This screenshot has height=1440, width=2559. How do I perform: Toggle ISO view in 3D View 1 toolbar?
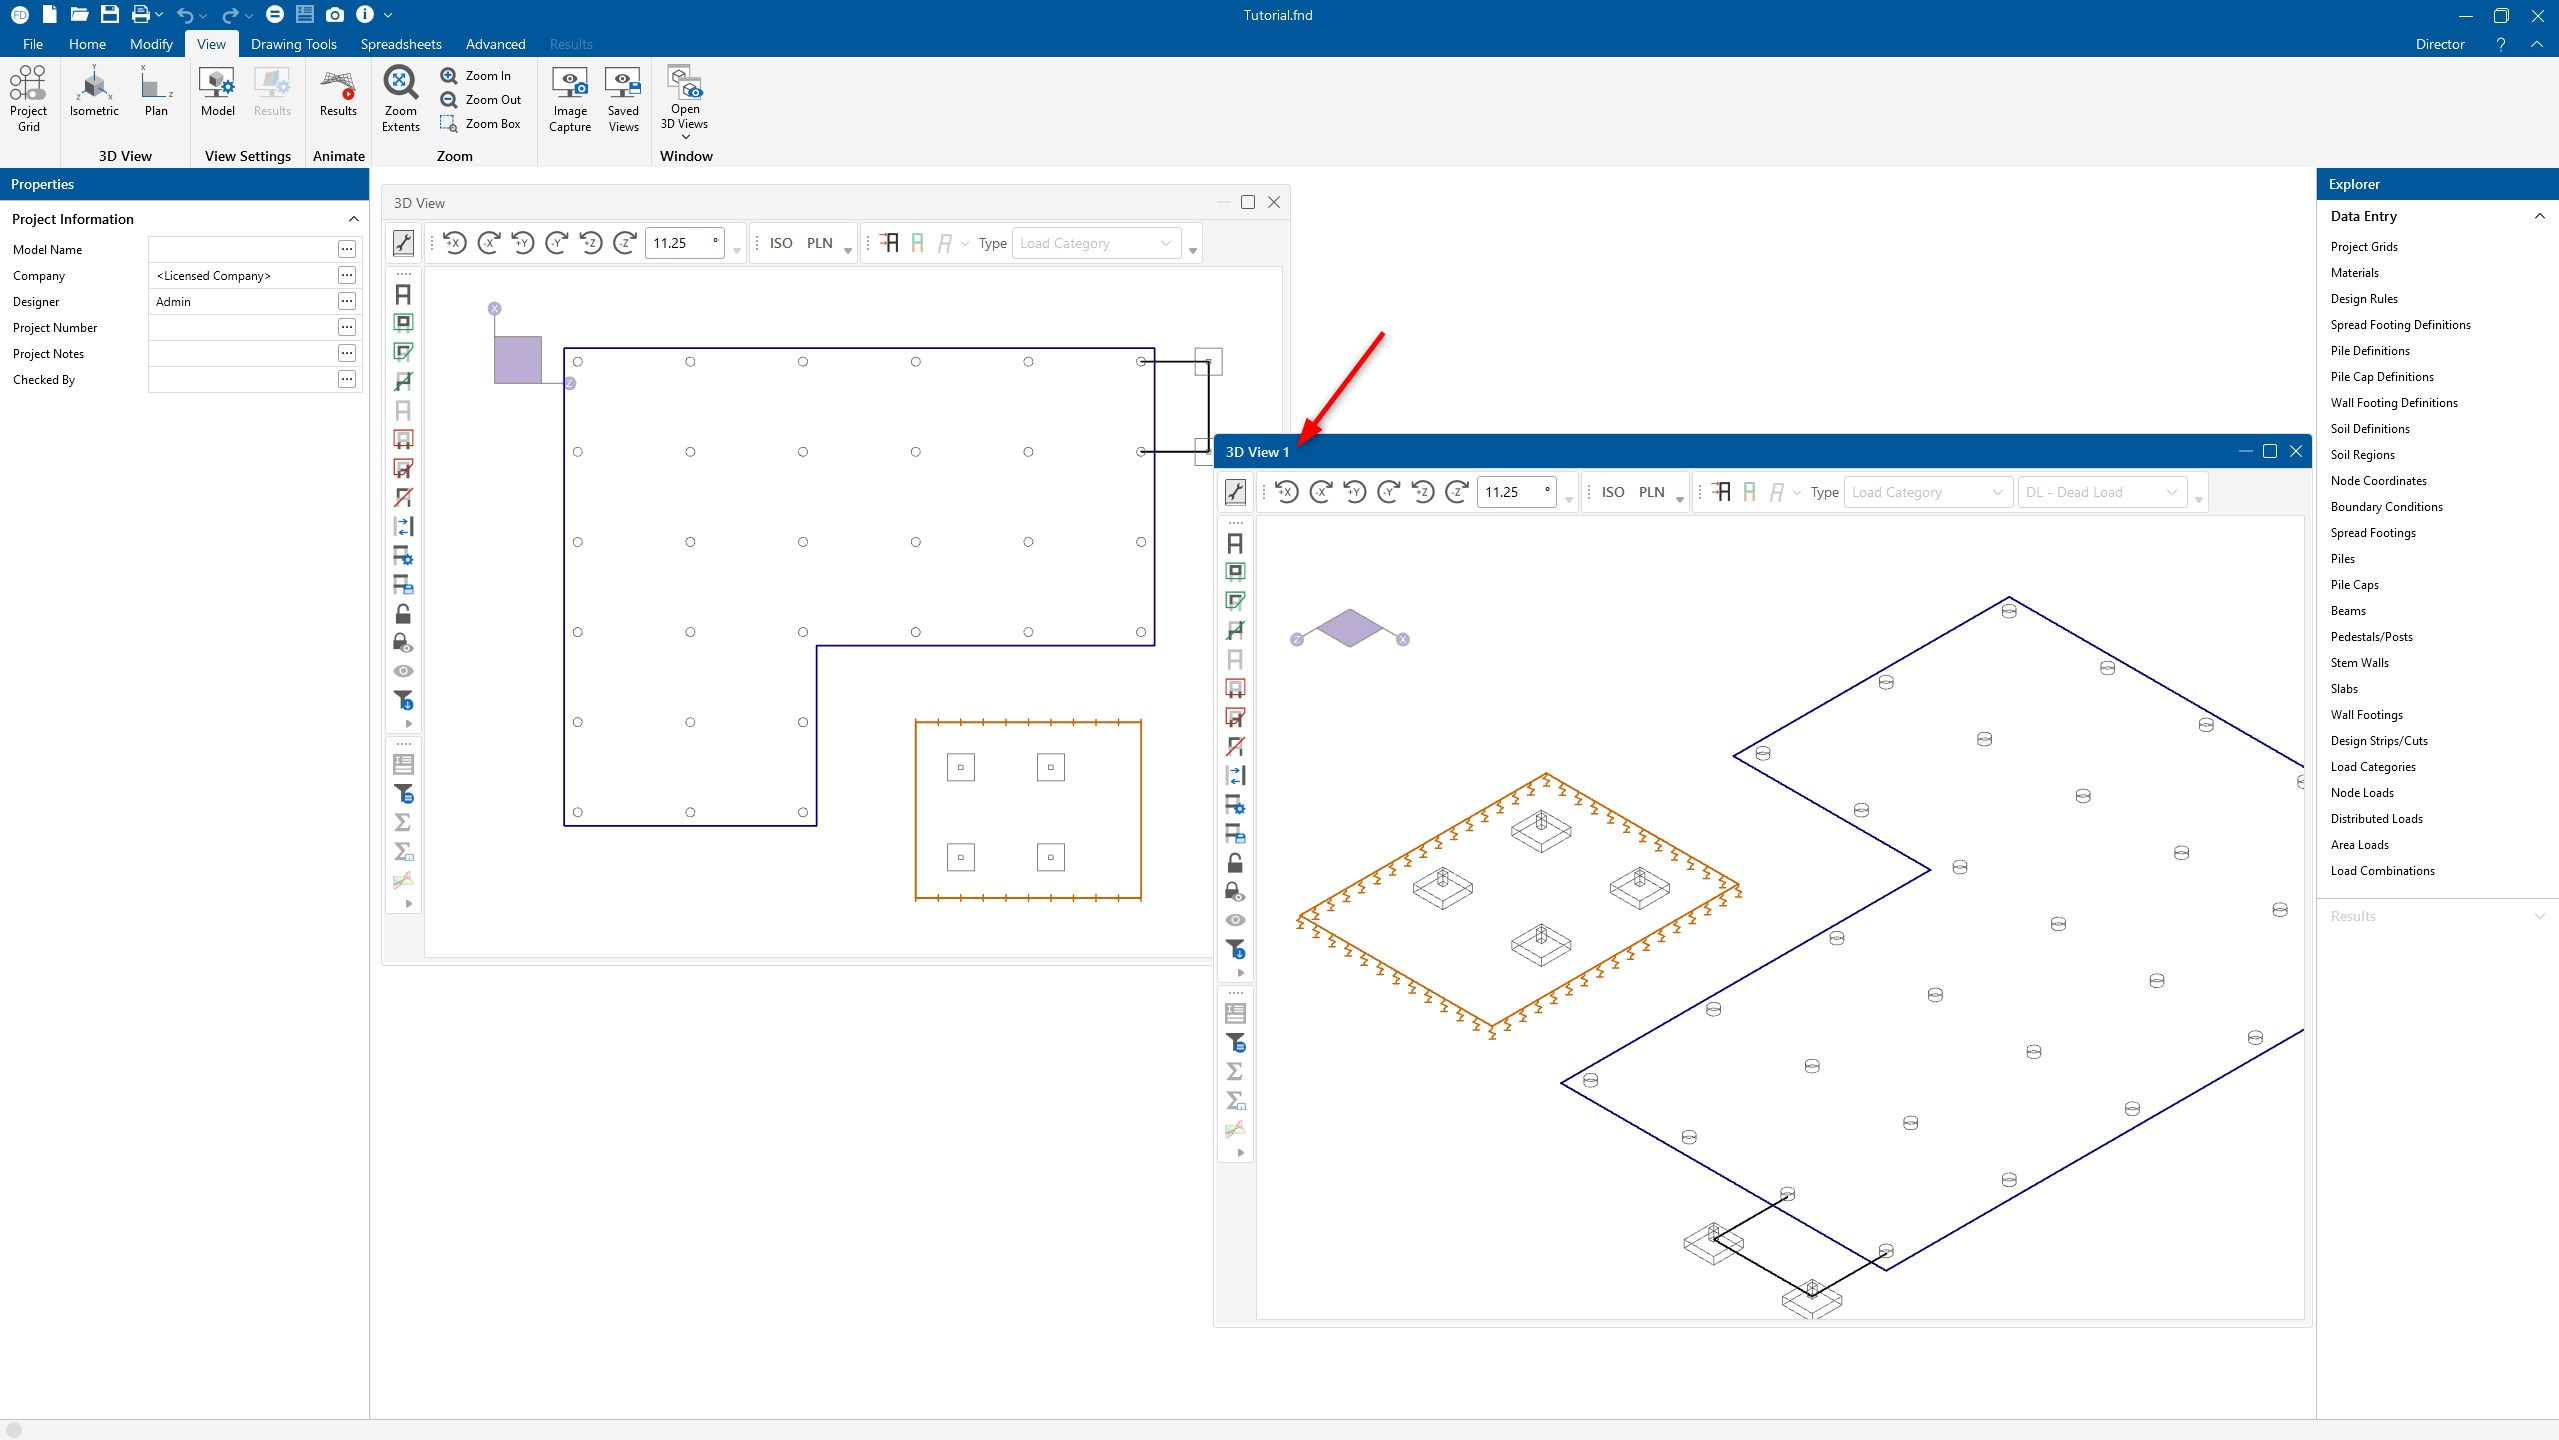point(1612,492)
